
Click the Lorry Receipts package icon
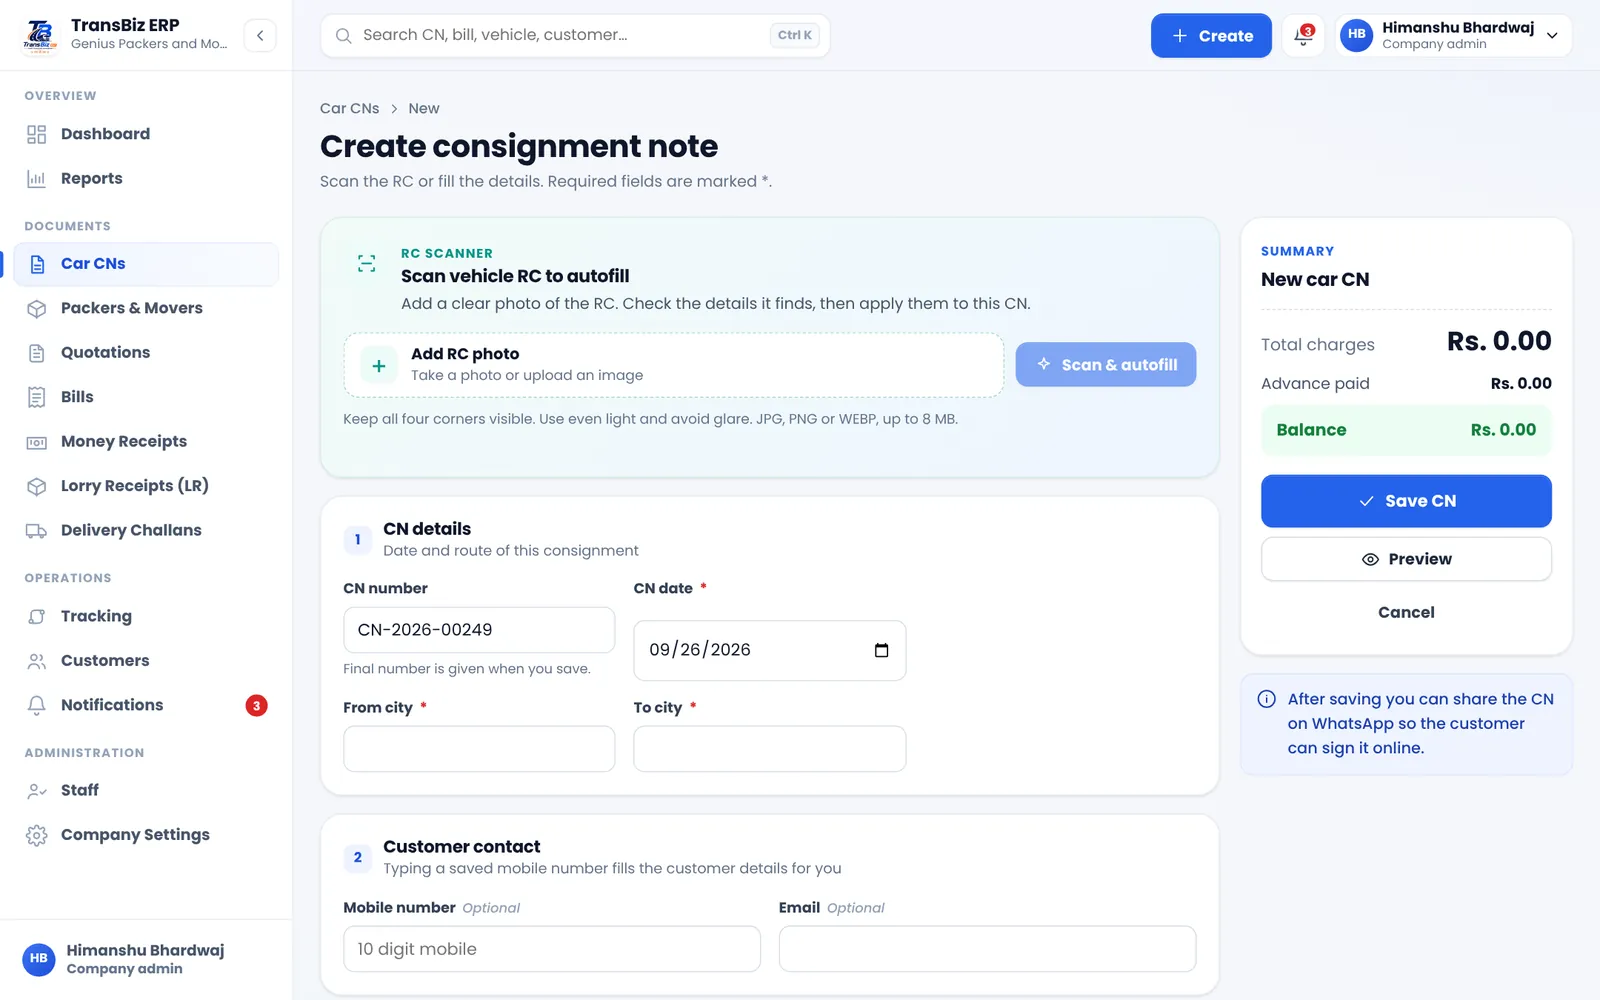(37, 486)
